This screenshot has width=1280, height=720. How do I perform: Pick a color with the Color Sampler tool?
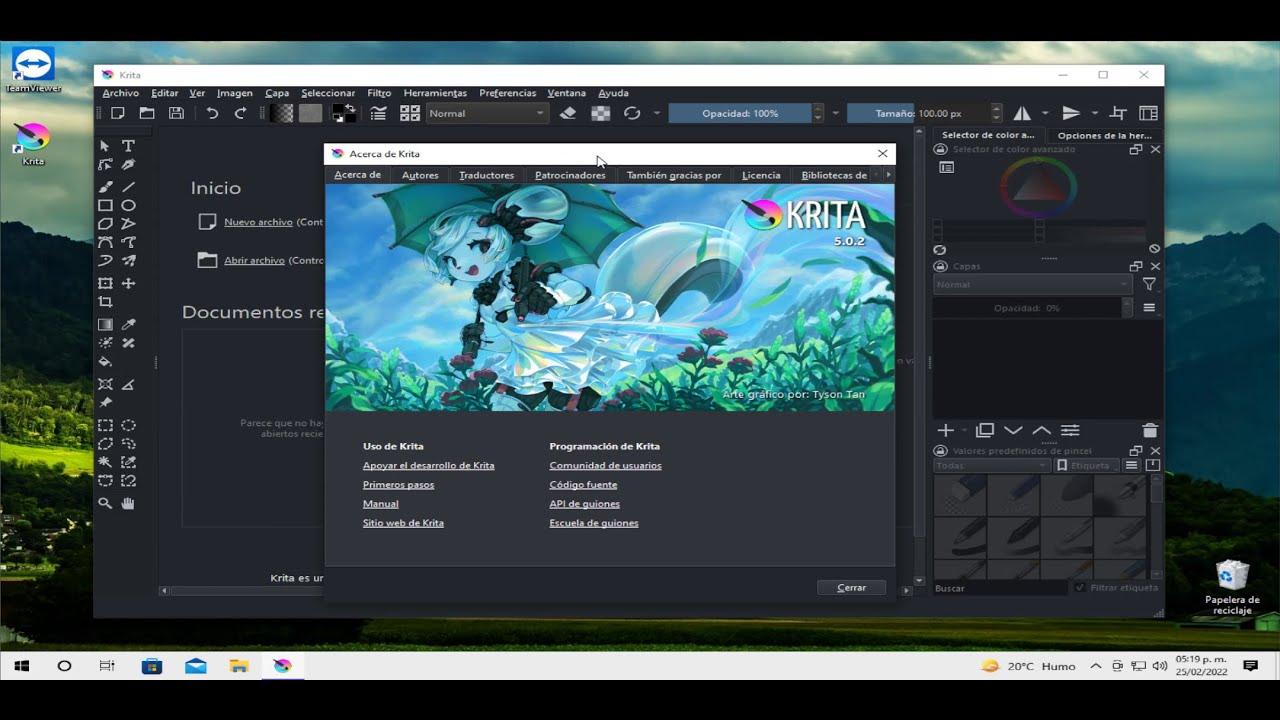(x=128, y=323)
